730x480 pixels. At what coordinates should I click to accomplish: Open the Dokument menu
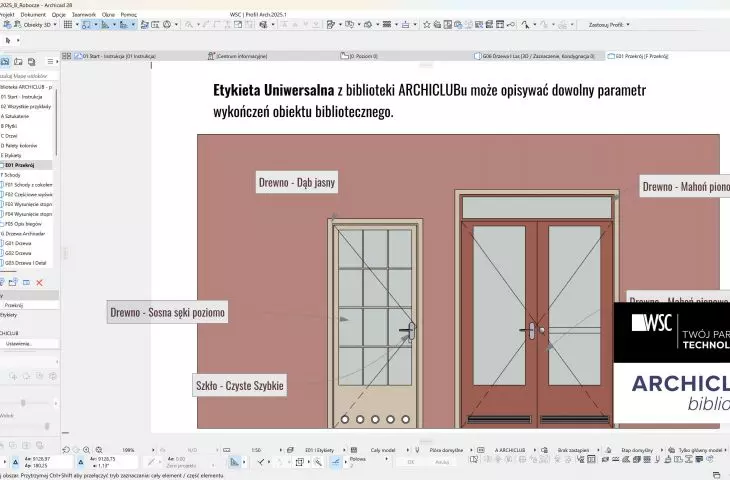pos(33,14)
